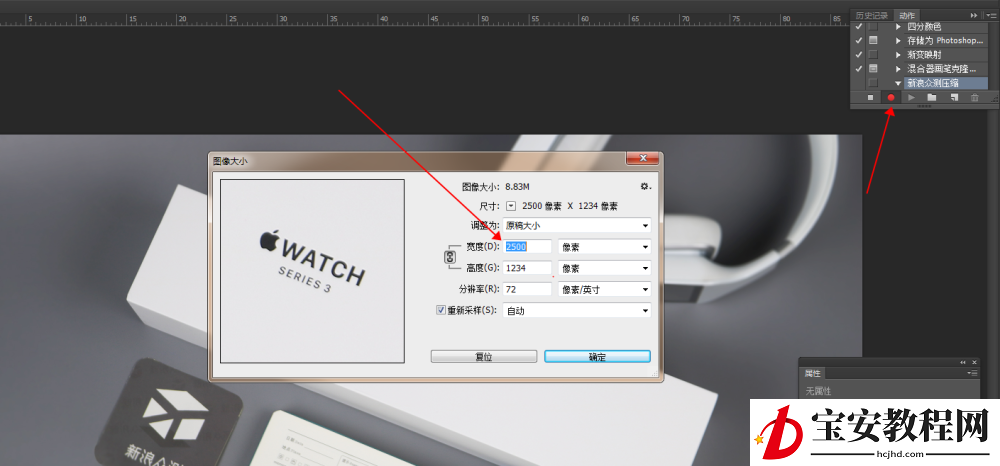
Task: Click the 图像大小 8.83M size text
Action: tap(496, 187)
